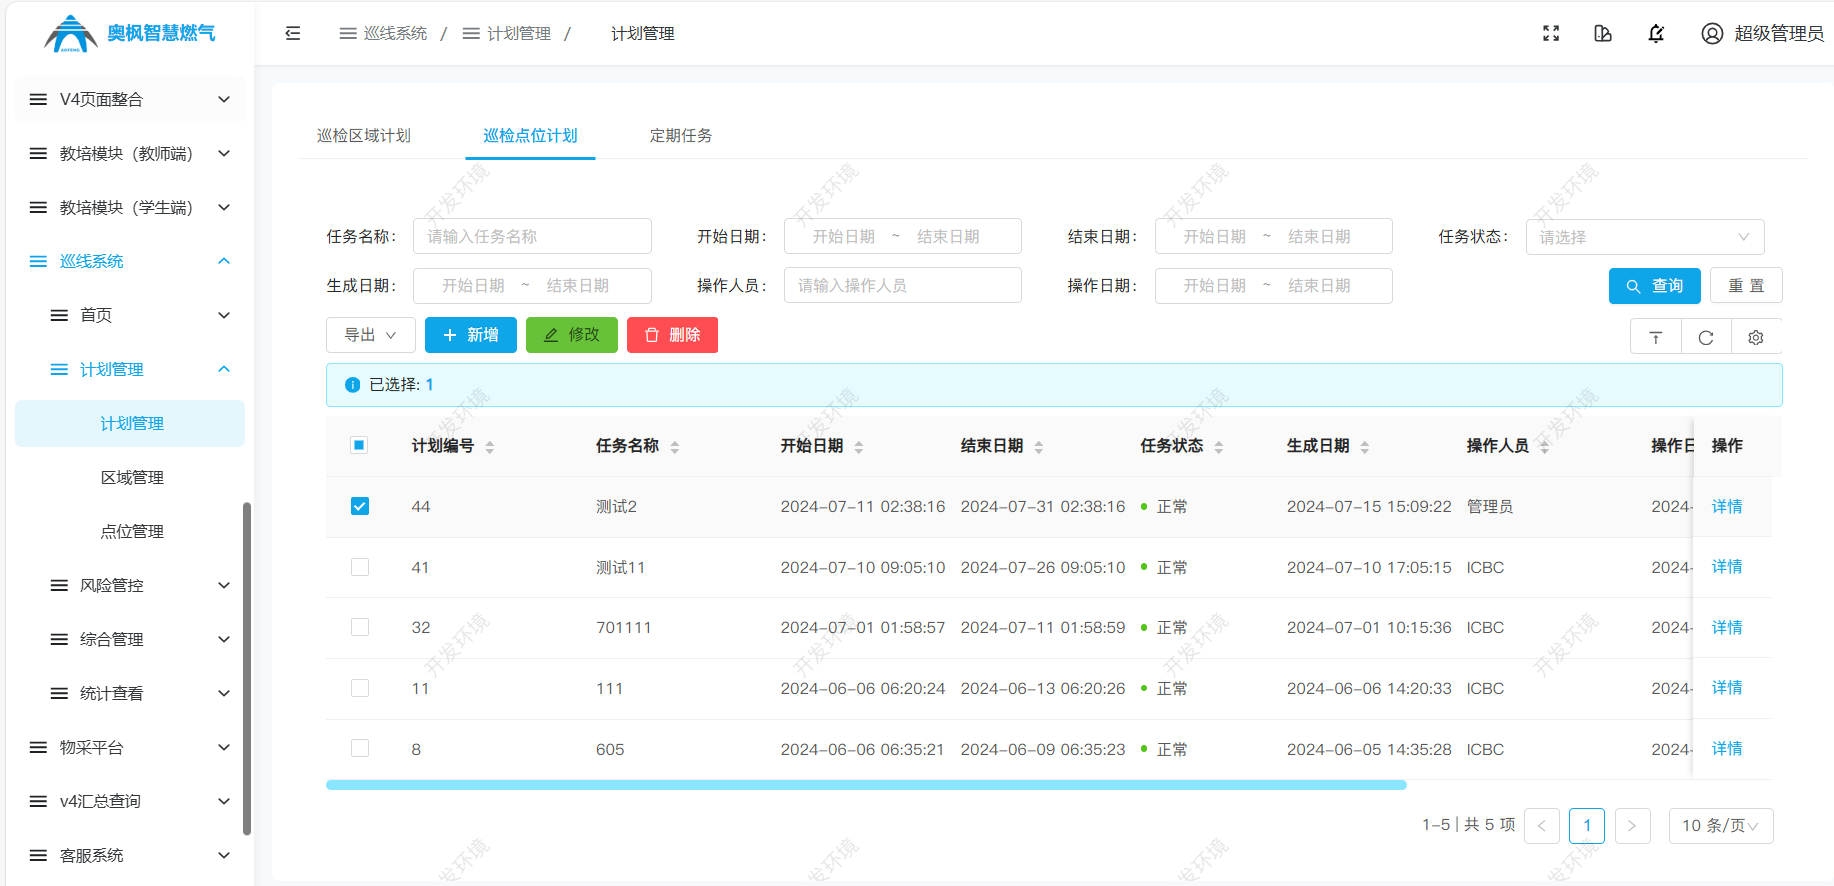Click the info icon beside 已选择

pyautogui.click(x=352, y=385)
